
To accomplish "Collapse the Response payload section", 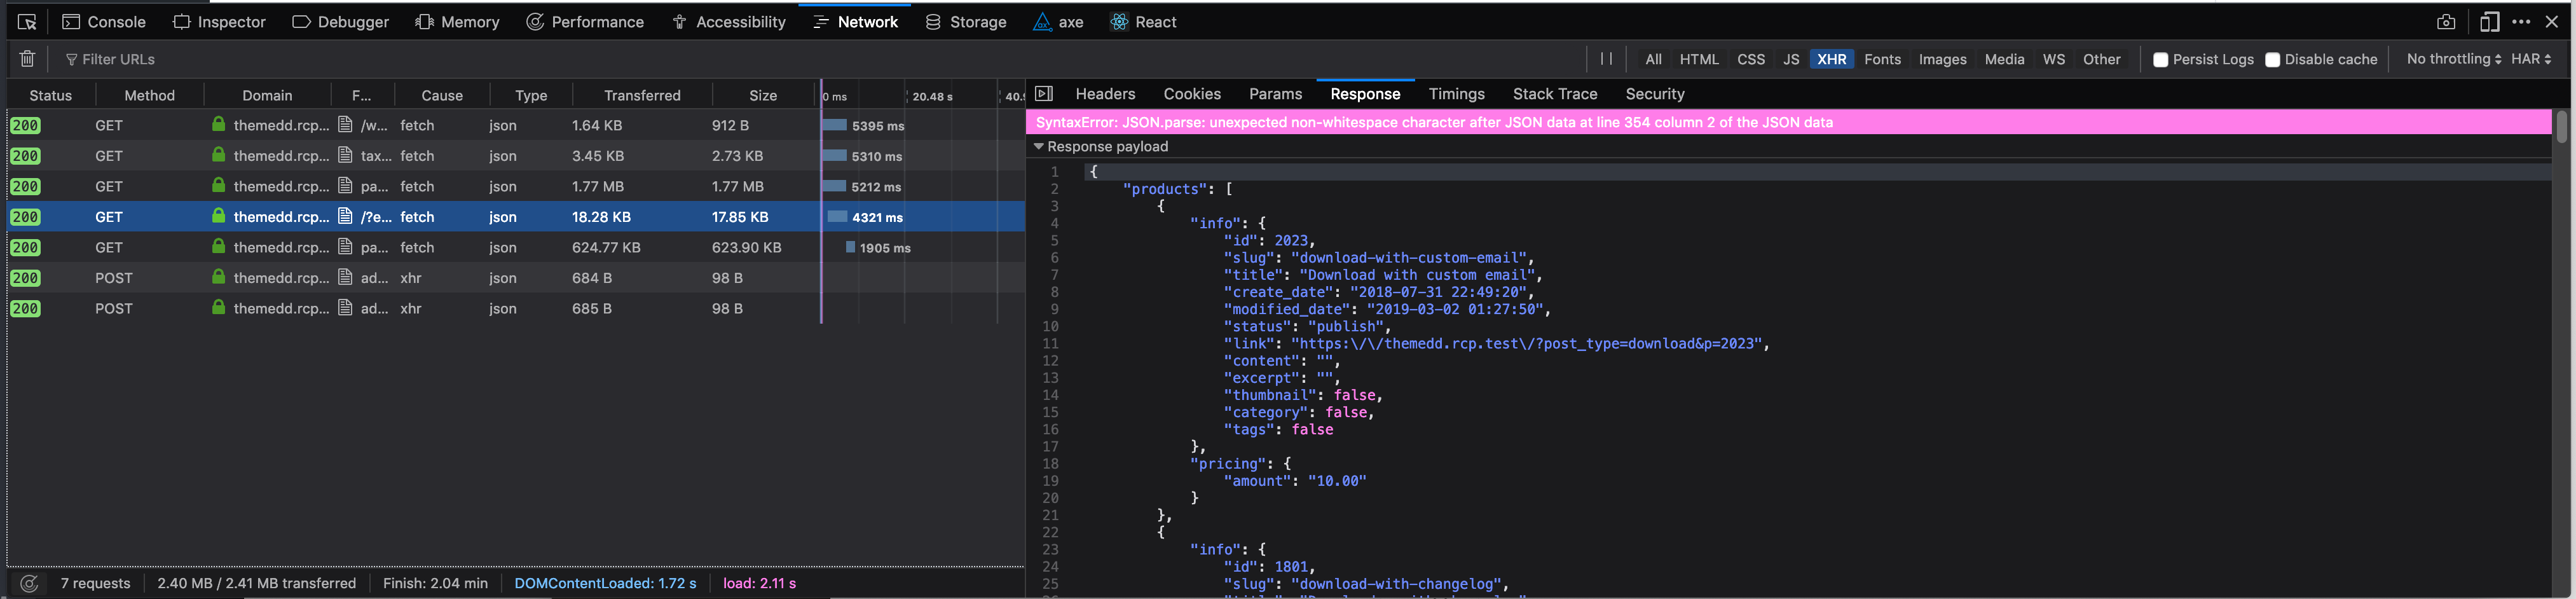I will (1038, 146).
